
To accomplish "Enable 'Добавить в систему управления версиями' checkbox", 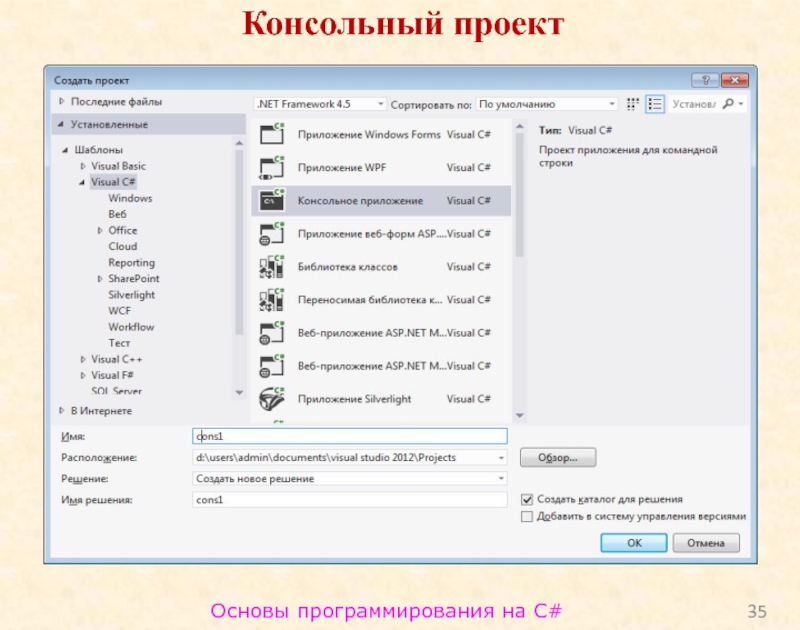I will click(527, 516).
